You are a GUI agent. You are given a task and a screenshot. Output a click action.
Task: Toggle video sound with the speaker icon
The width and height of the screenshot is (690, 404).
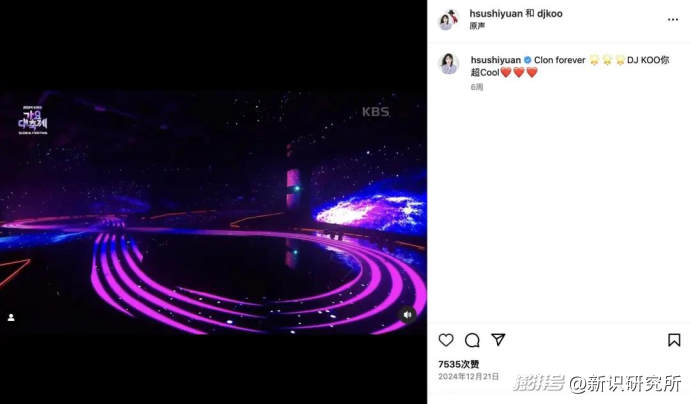[407, 315]
